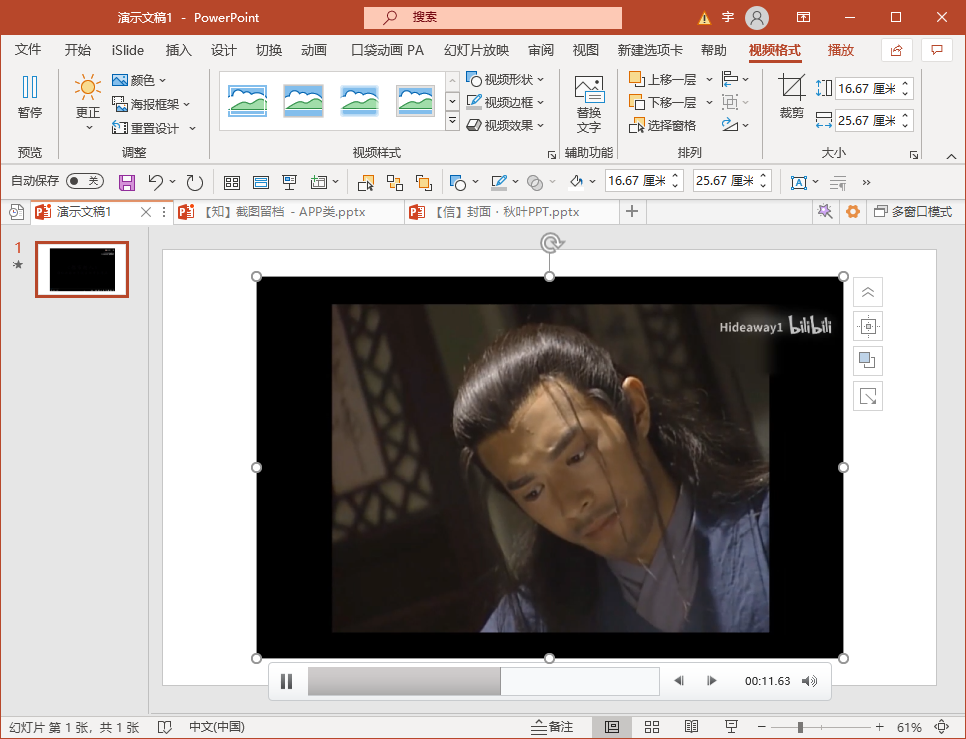Expand the 视频形状 dropdown
Screen dimensions: 966x739
pos(507,79)
